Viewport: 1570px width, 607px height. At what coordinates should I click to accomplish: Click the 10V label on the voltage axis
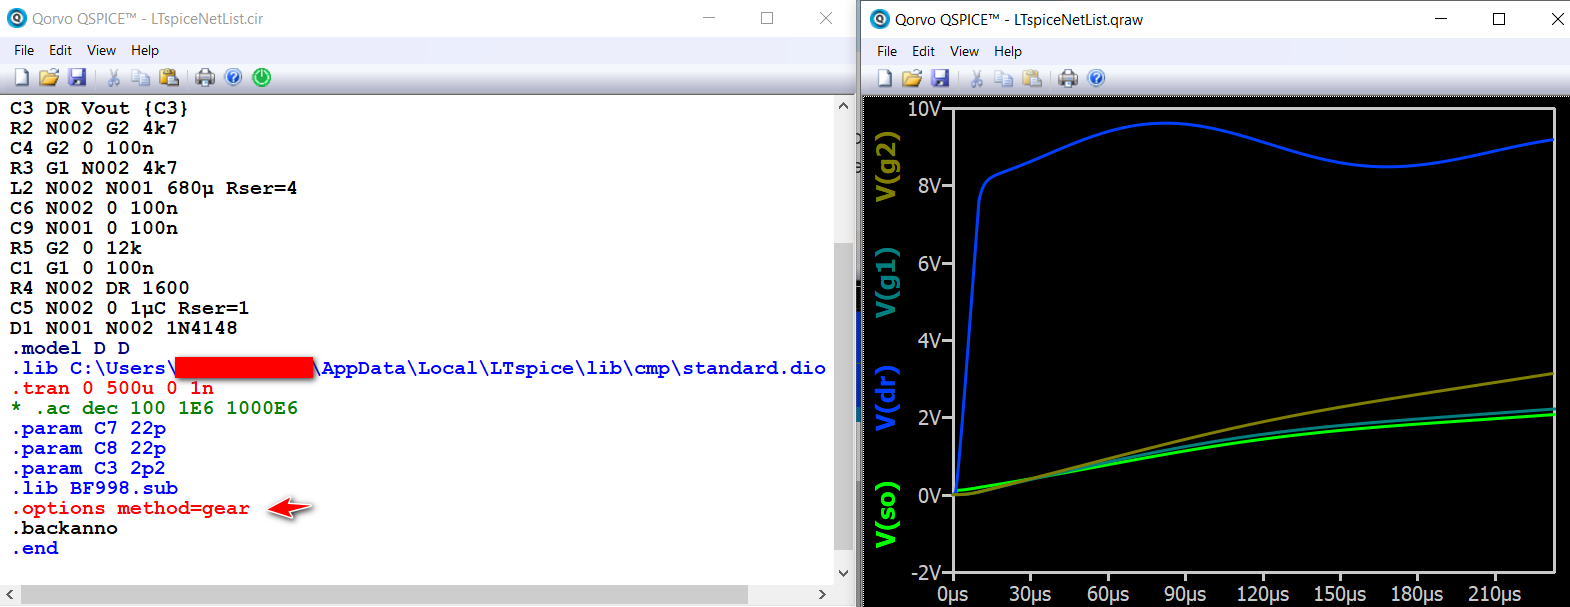(923, 108)
